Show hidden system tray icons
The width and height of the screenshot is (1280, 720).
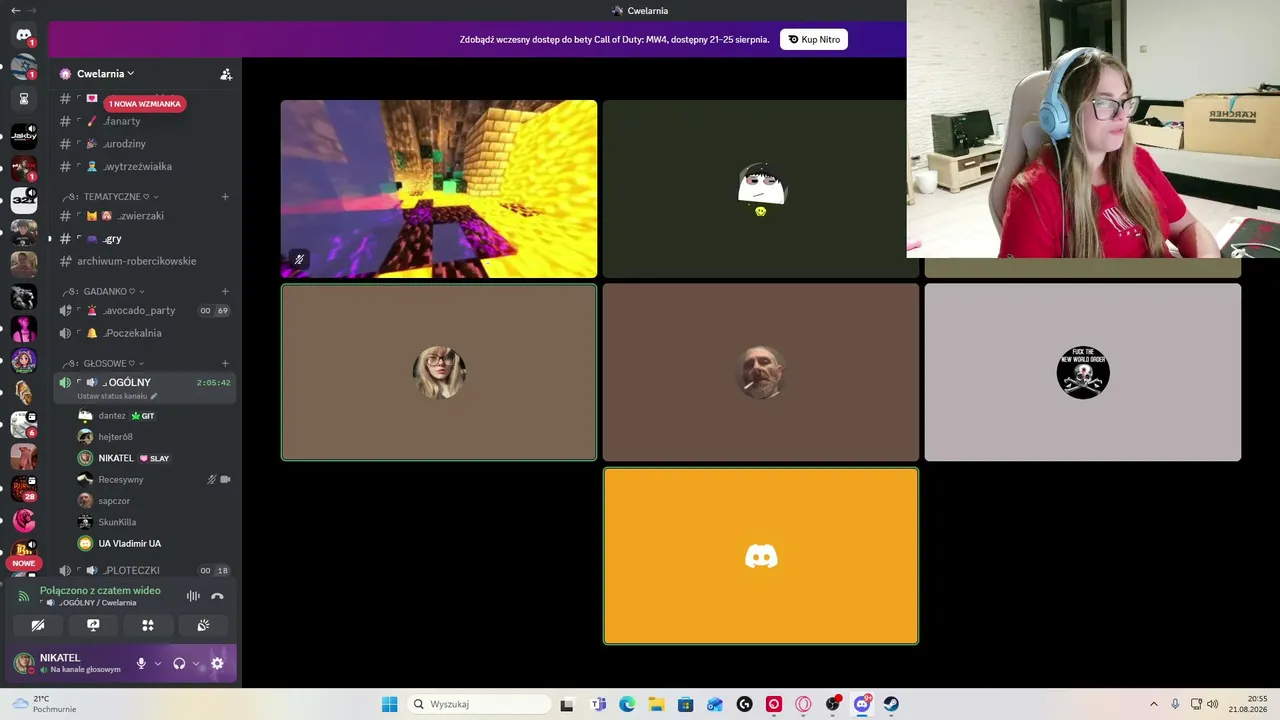coord(1153,704)
